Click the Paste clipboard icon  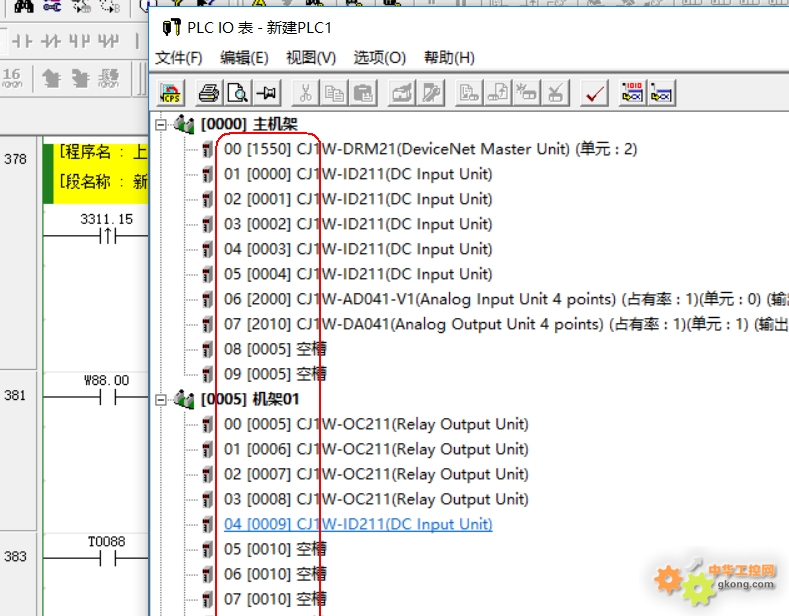coord(363,93)
